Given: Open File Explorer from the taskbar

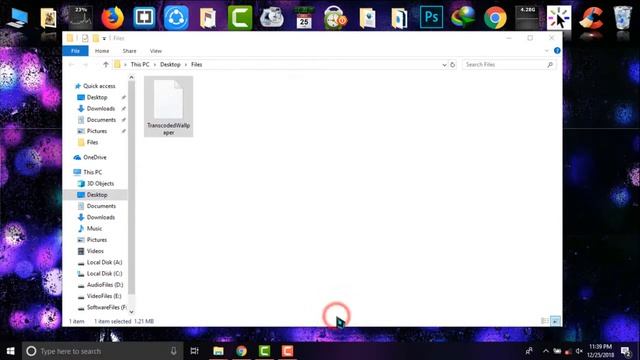Looking at the screenshot, I should 218,351.
